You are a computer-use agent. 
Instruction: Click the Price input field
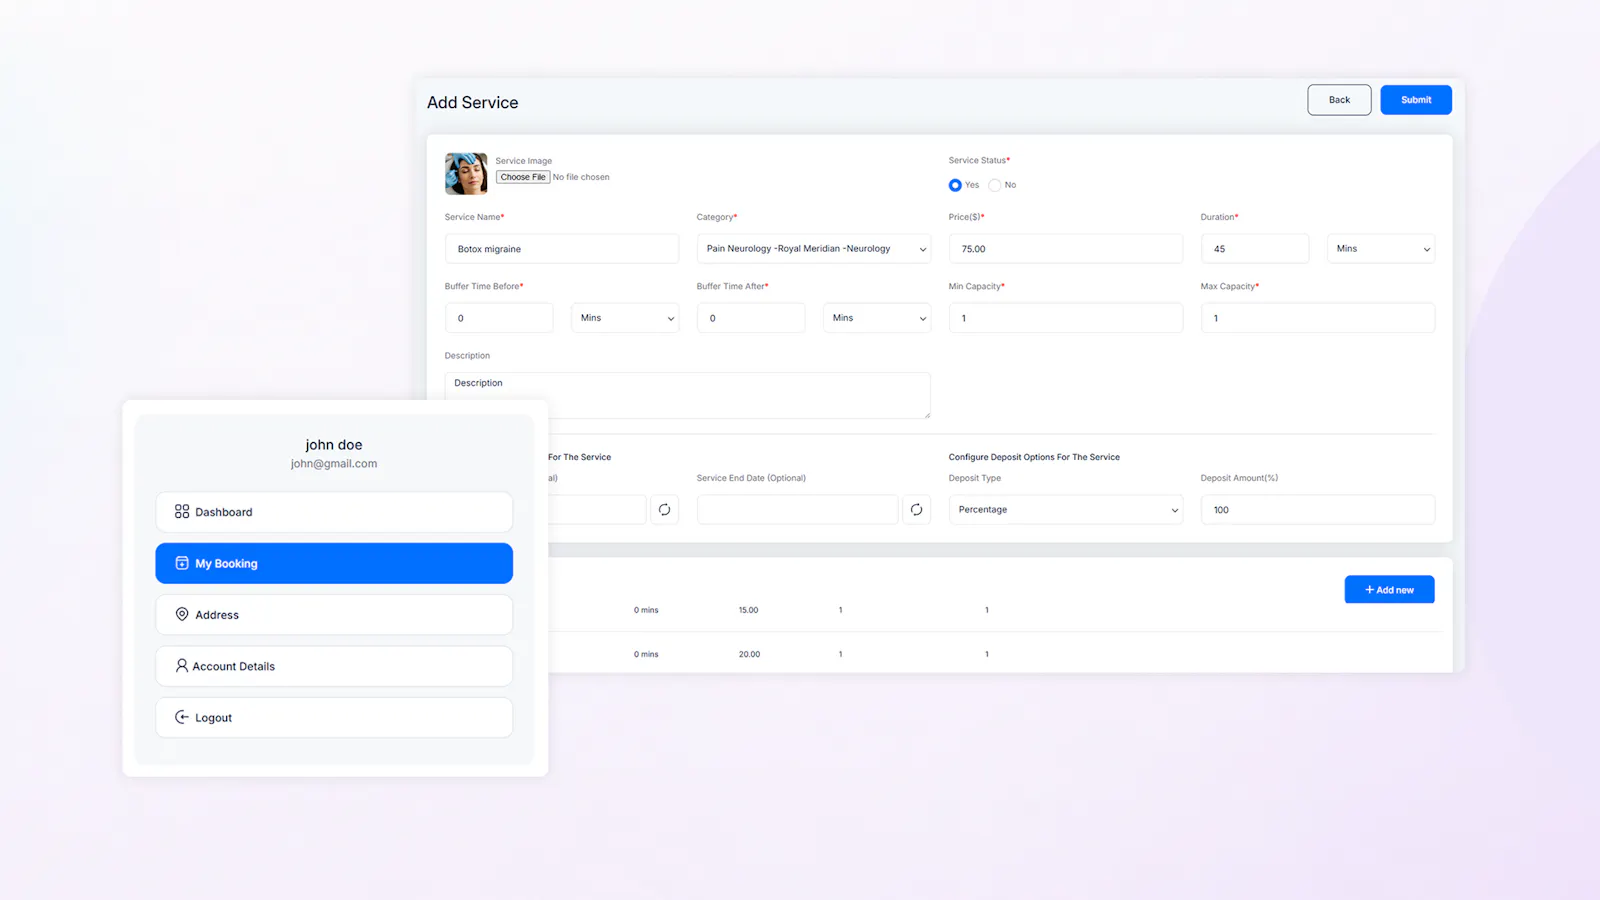pos(1066,249)
